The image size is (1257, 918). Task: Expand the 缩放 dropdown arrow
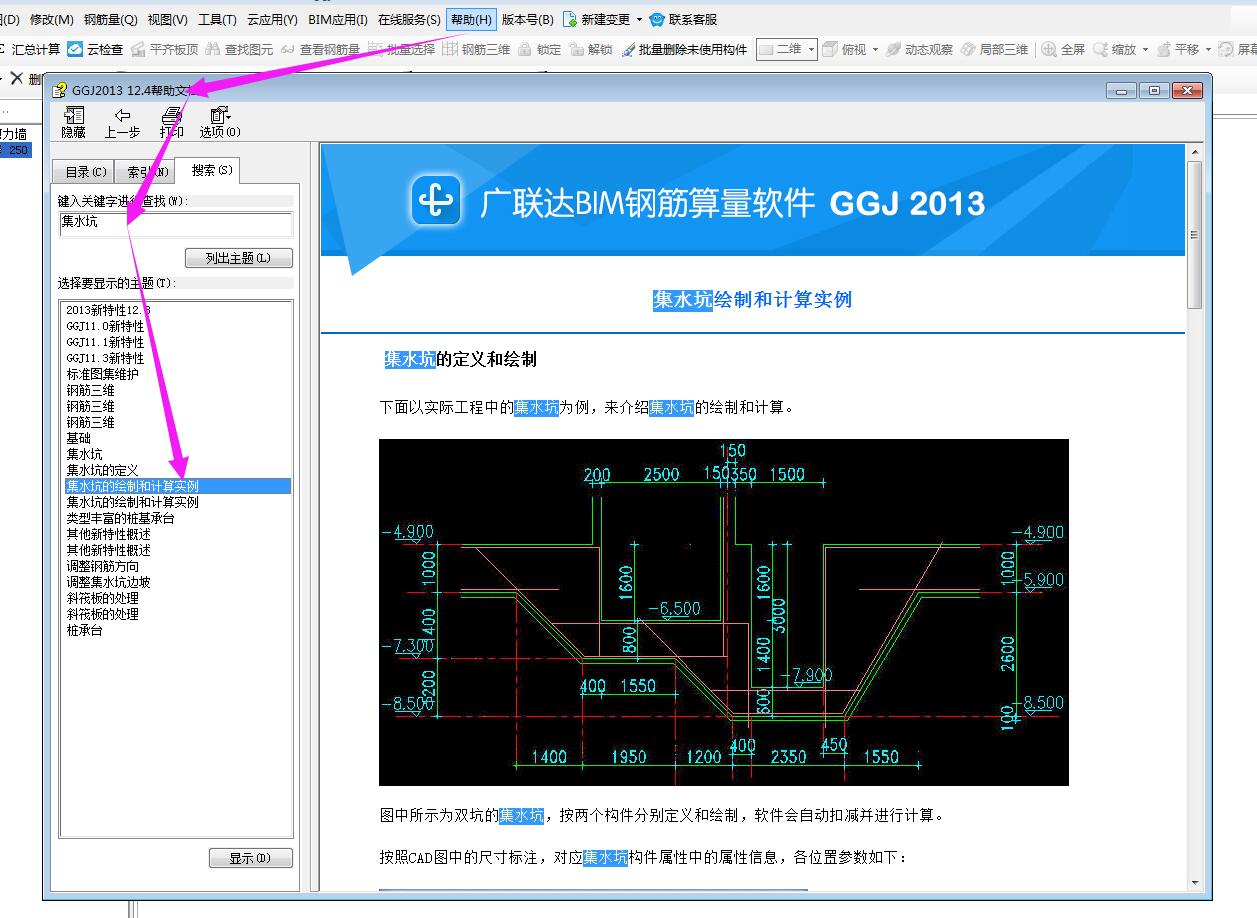point(1145,49)
